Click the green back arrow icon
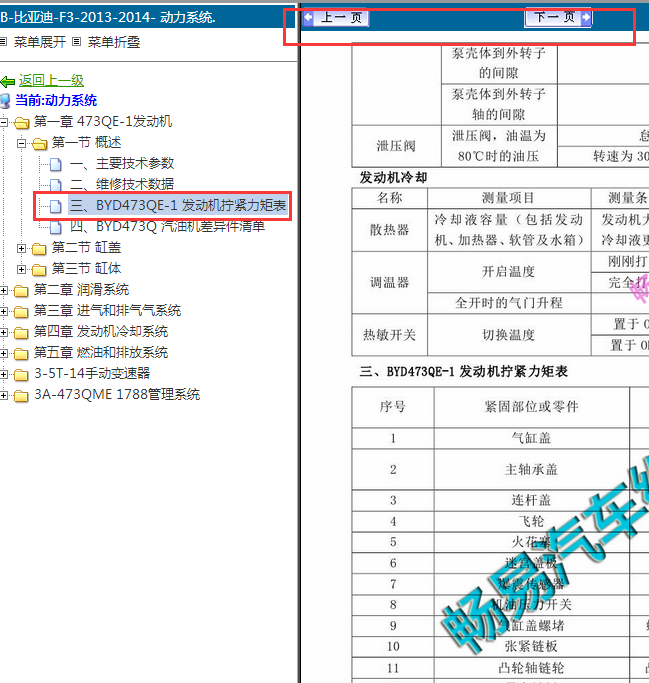This screenshot has height=683, width=649. click(8, 81)
